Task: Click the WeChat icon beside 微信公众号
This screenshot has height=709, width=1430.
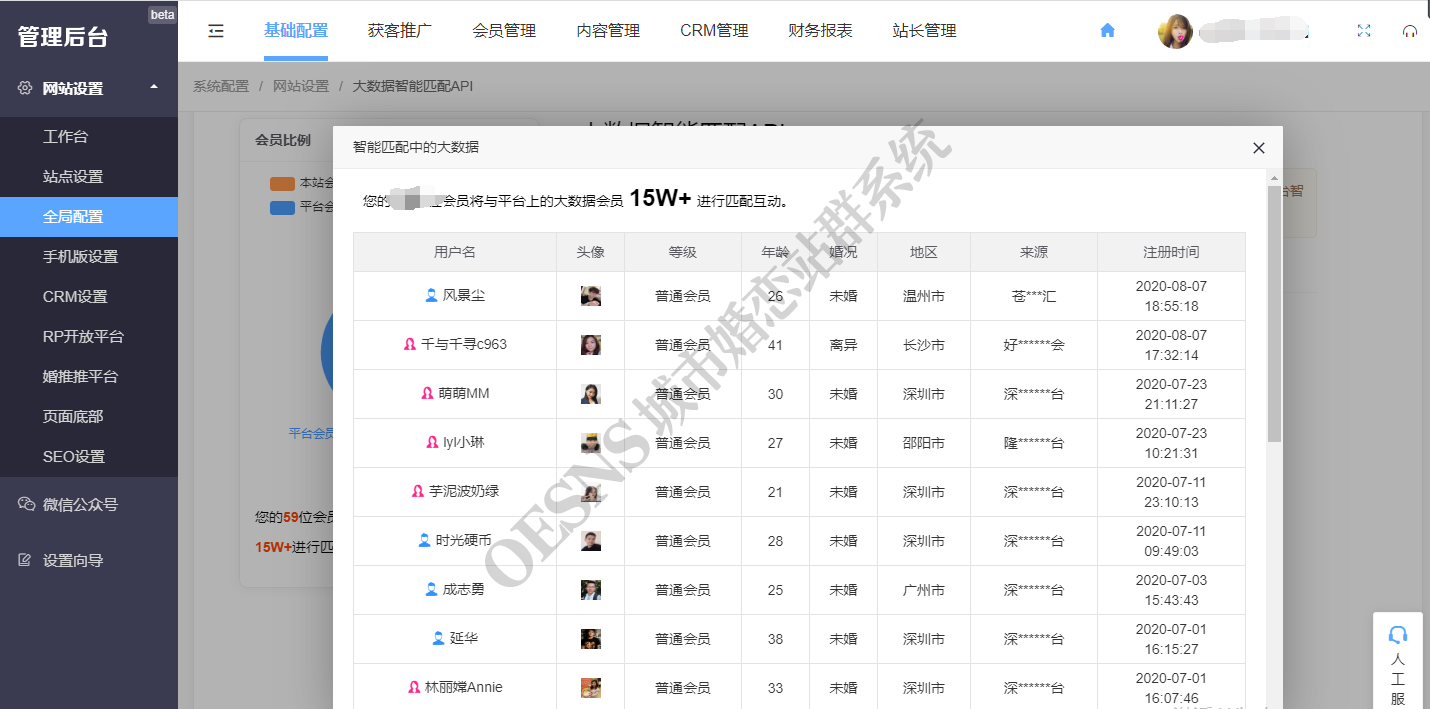Action: pyautogui.click(x=26, y=504)
